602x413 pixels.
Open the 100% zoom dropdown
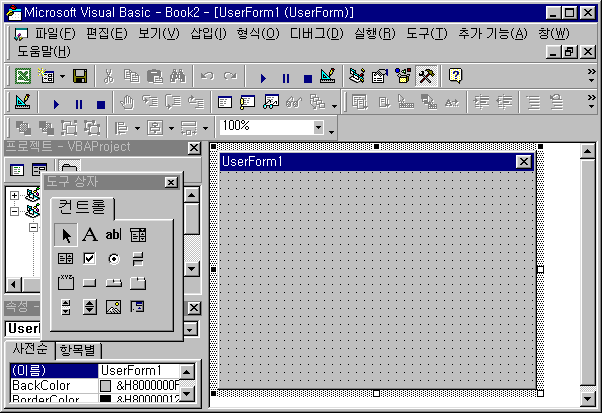(x=319, y=127)
